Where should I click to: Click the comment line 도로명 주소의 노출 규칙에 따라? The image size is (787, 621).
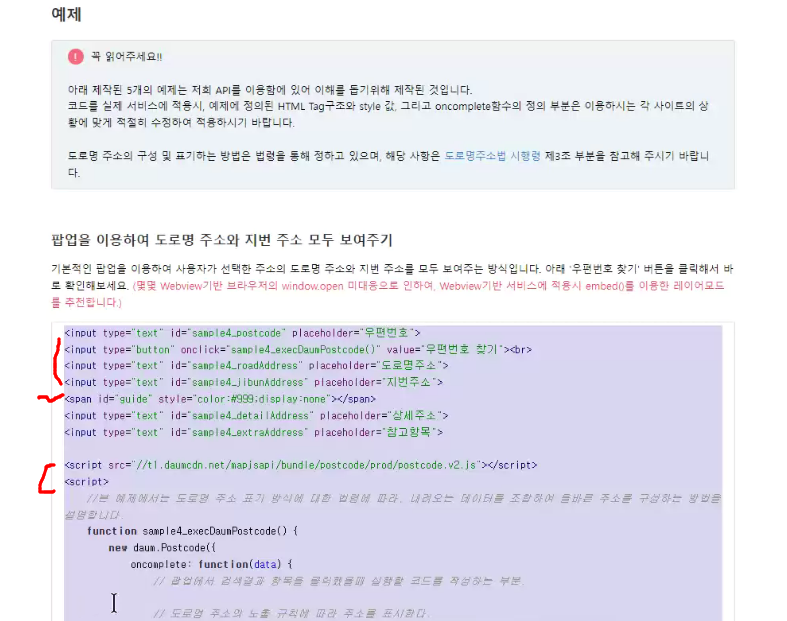pyautogui.click(x=291, y=613)
